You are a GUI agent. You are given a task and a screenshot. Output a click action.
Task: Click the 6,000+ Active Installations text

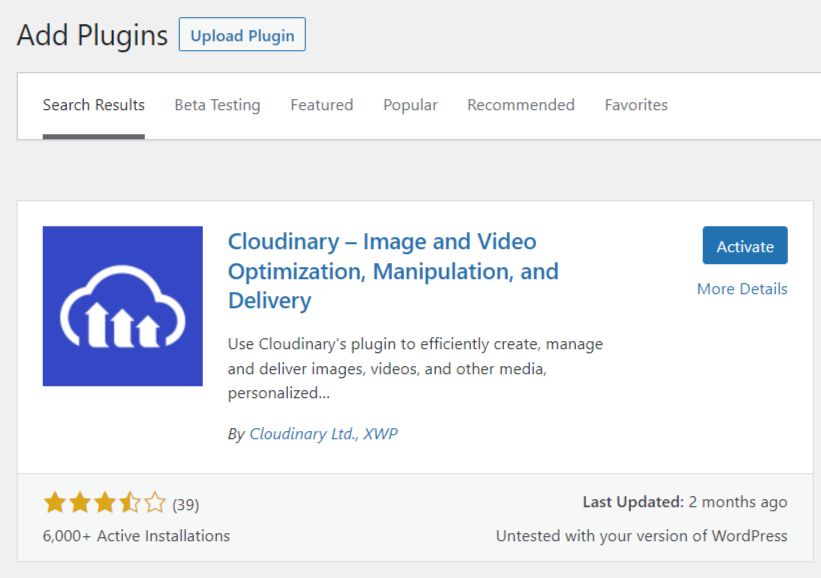coord(136,536)
